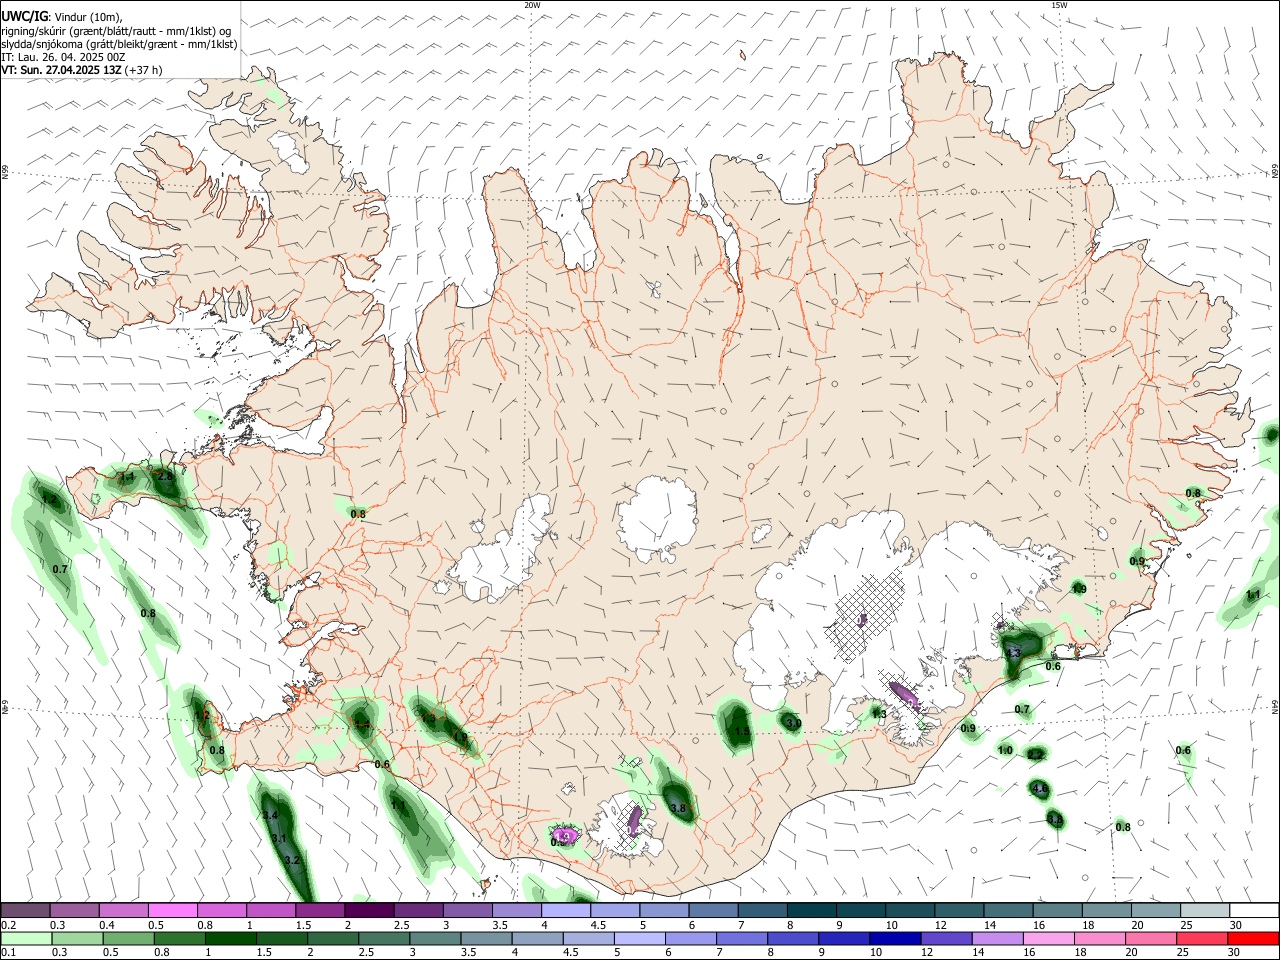
Task: Select the 14–16 light violet swatch, lower row
Action: click(x=999, y=938)
